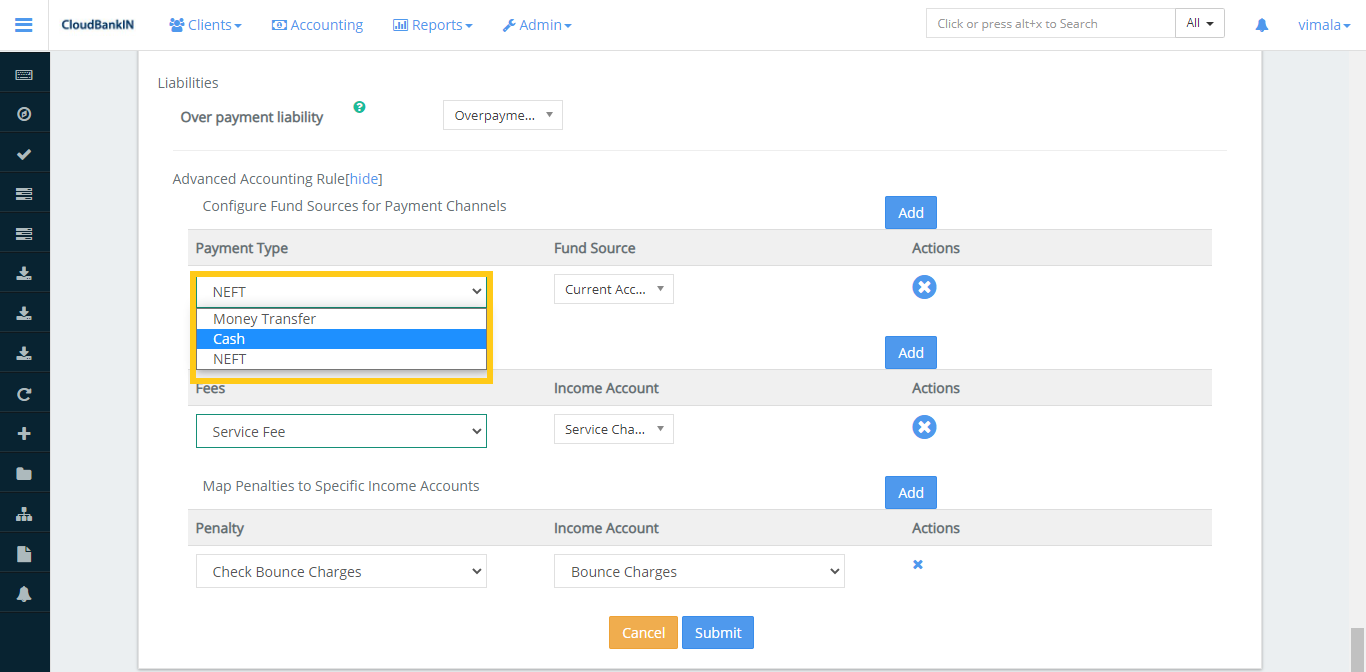Screen dimensions: 1366x672
Task: Open the Admin menu
Action: [x=537, y=24]
